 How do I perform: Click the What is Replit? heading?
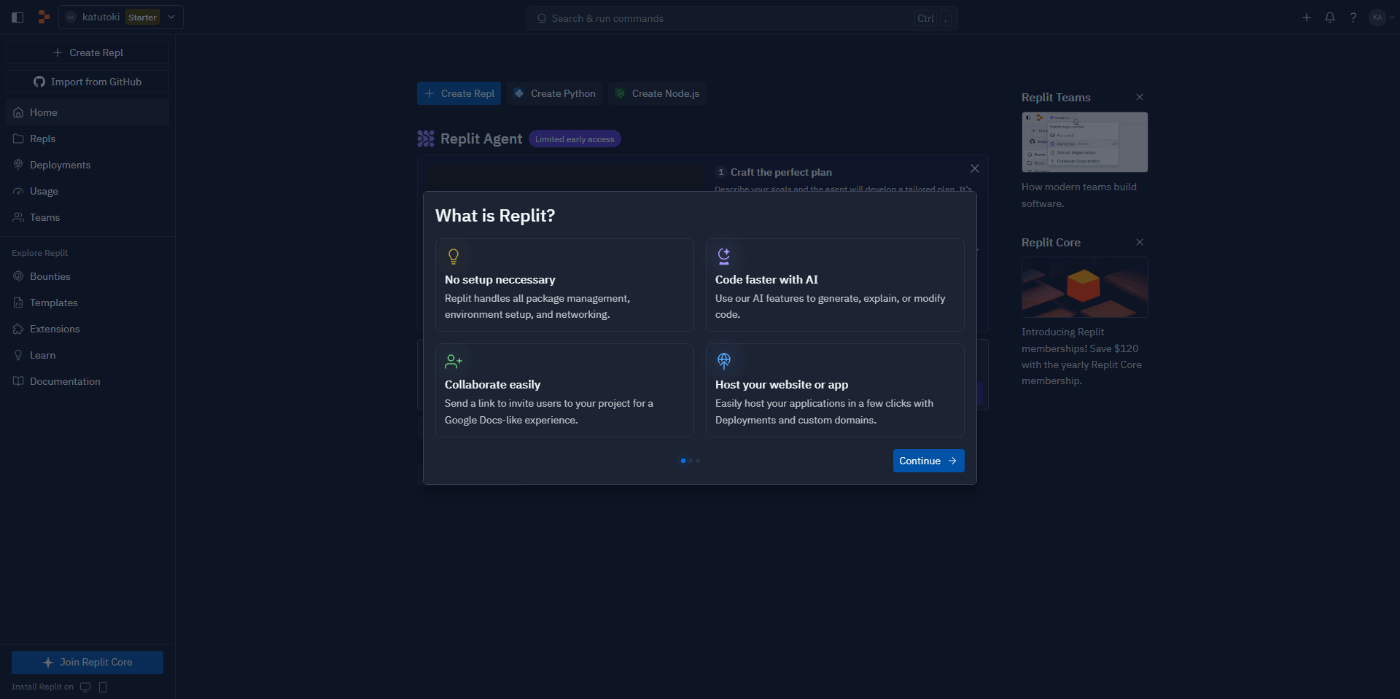tap(495, 215)
